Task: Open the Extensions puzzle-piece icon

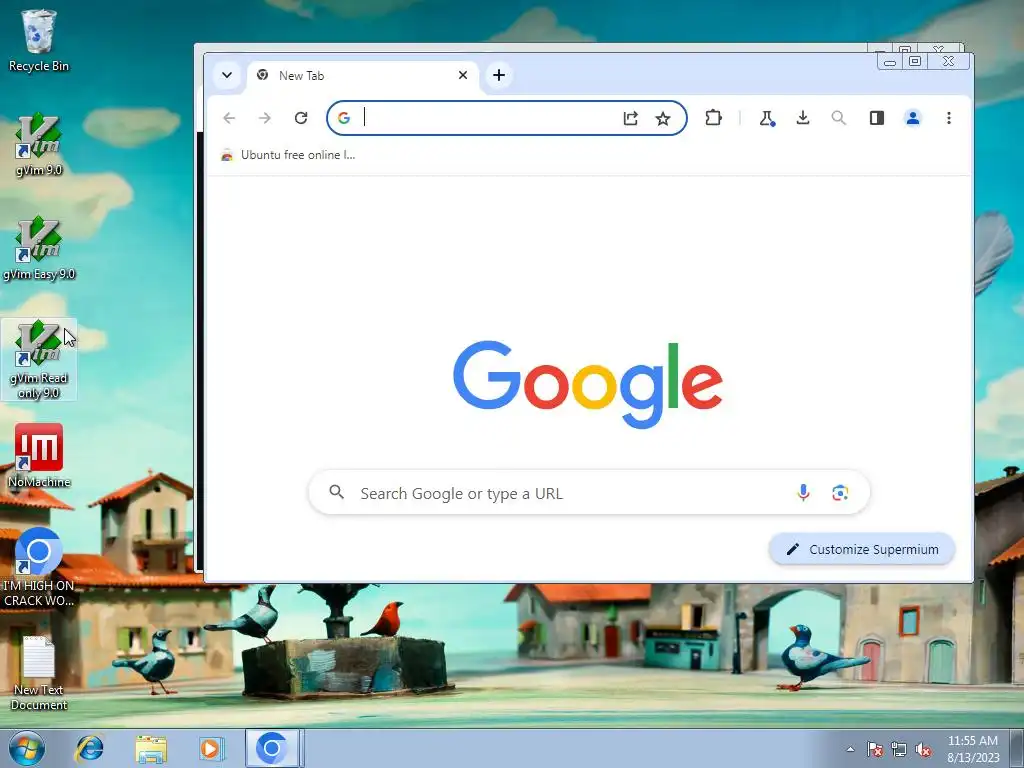Action: click(x=713, y=118)
